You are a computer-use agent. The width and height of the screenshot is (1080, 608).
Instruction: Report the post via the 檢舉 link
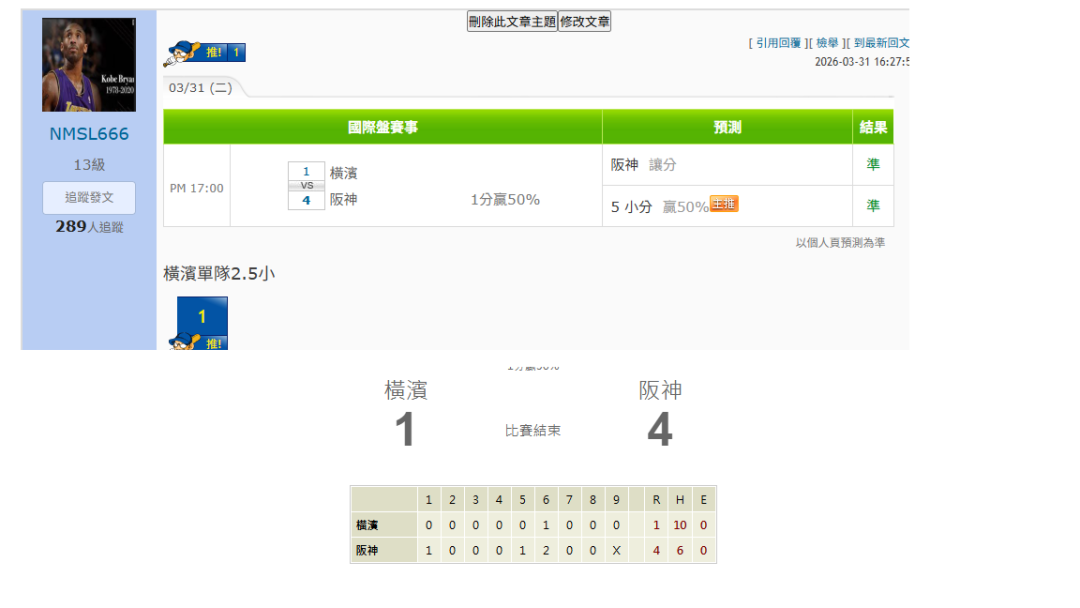[827, 43]
